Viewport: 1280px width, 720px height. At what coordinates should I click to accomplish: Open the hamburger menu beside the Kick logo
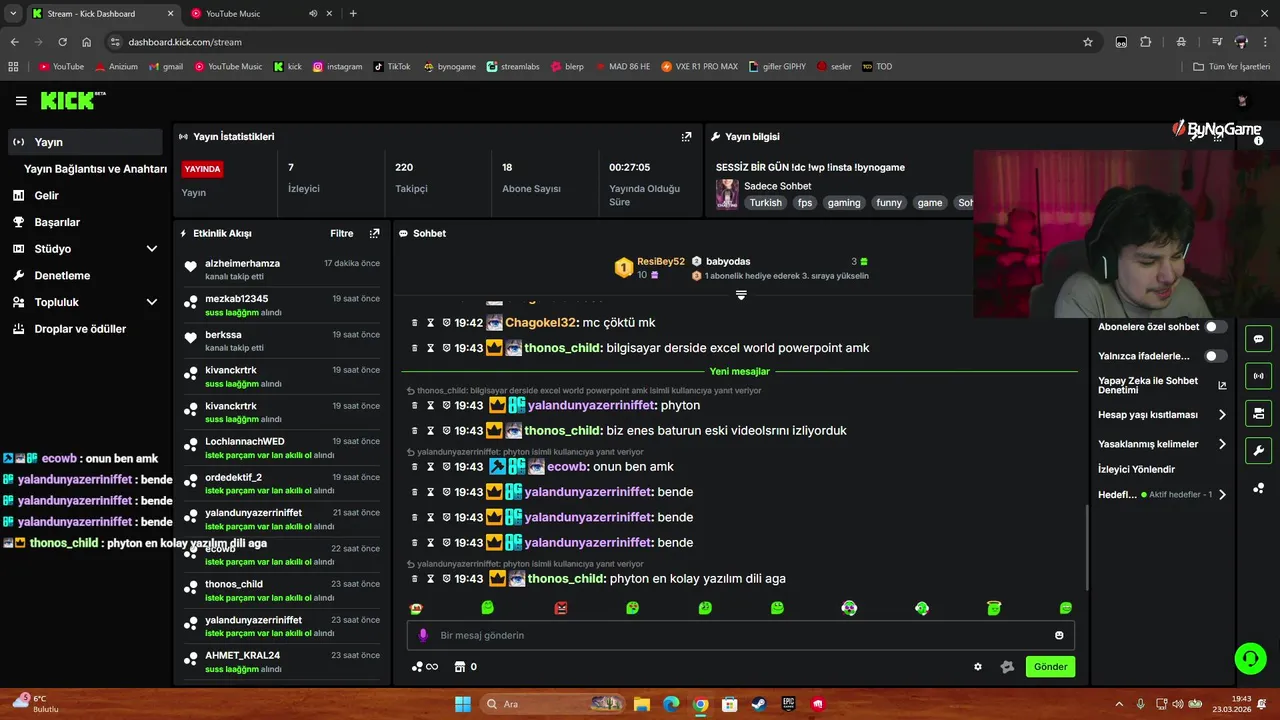[x=21, y=101]
